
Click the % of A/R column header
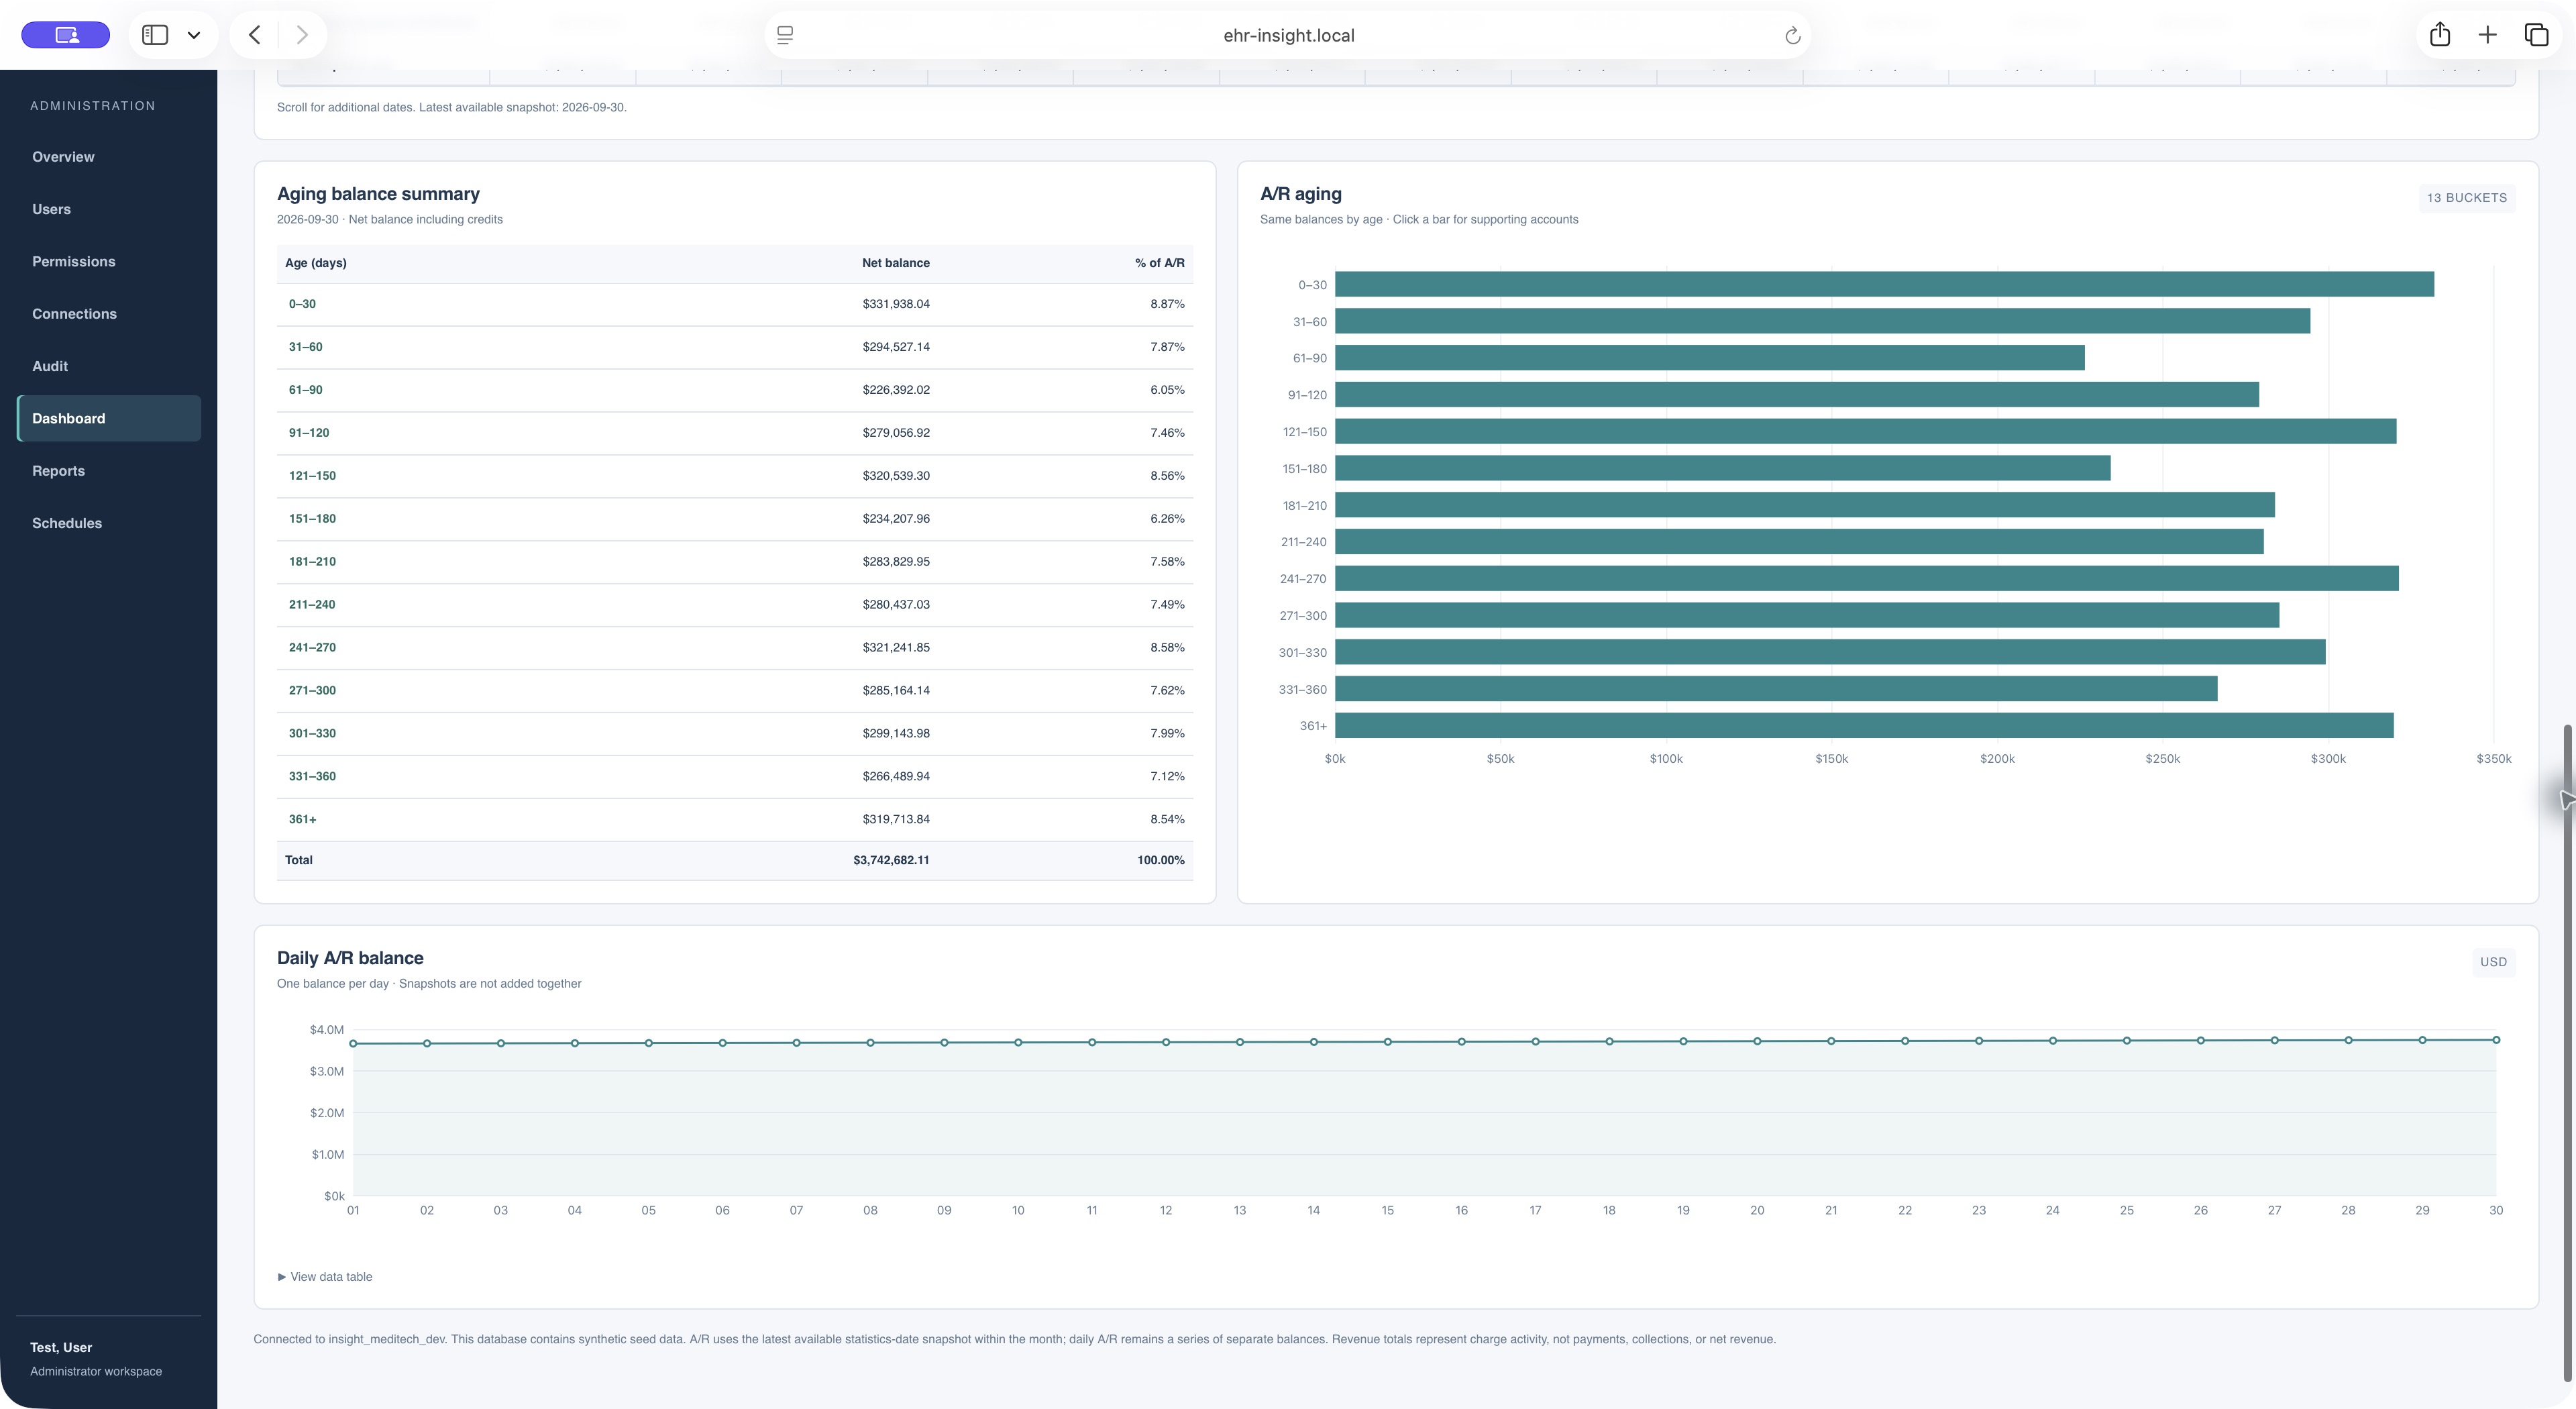point(1160,263)
